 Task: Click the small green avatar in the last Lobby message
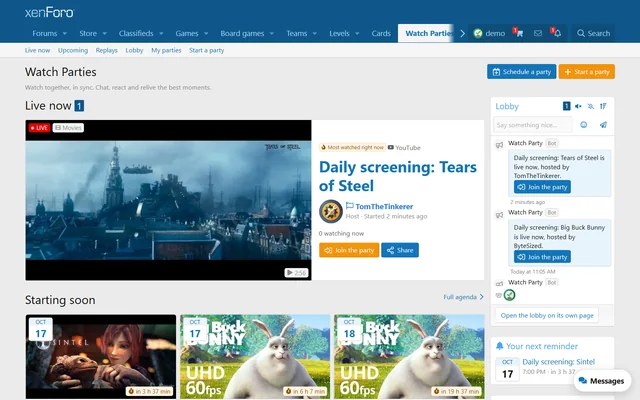(509, 295)
